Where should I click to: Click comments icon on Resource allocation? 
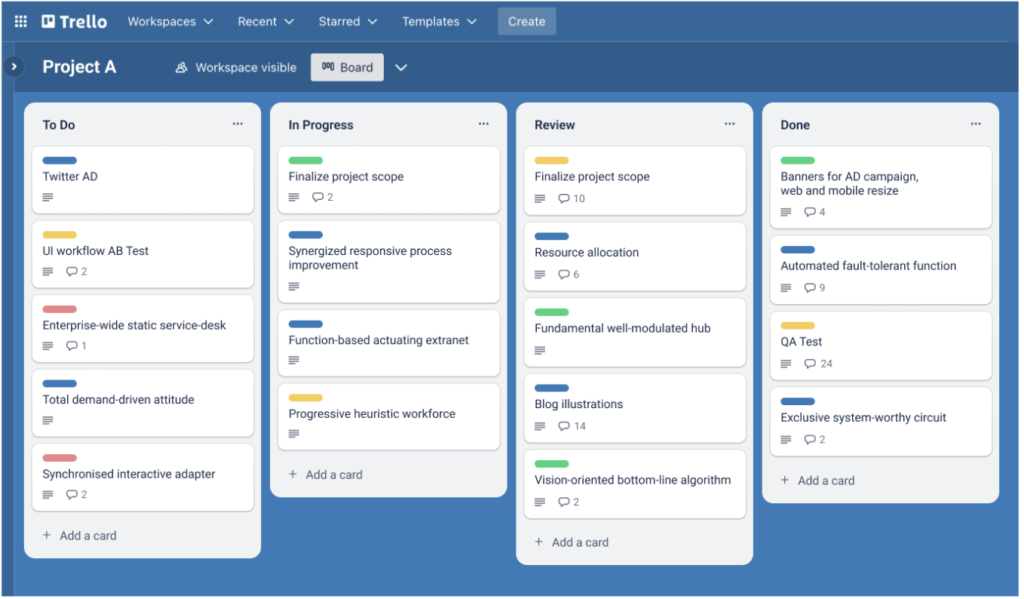(x=564, y=274)
